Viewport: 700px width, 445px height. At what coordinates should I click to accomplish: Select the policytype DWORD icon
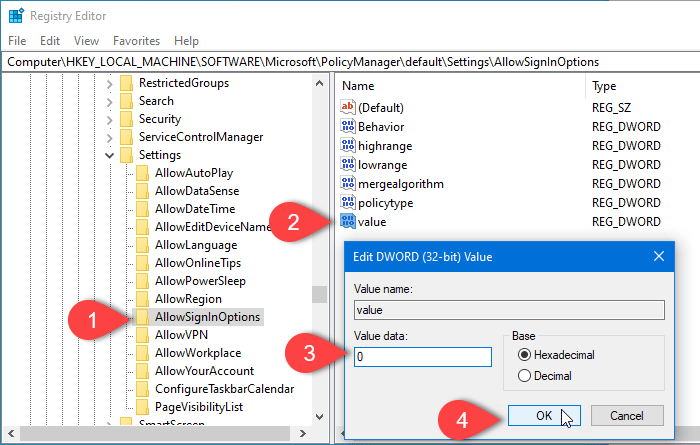click(x=348, y=203)
